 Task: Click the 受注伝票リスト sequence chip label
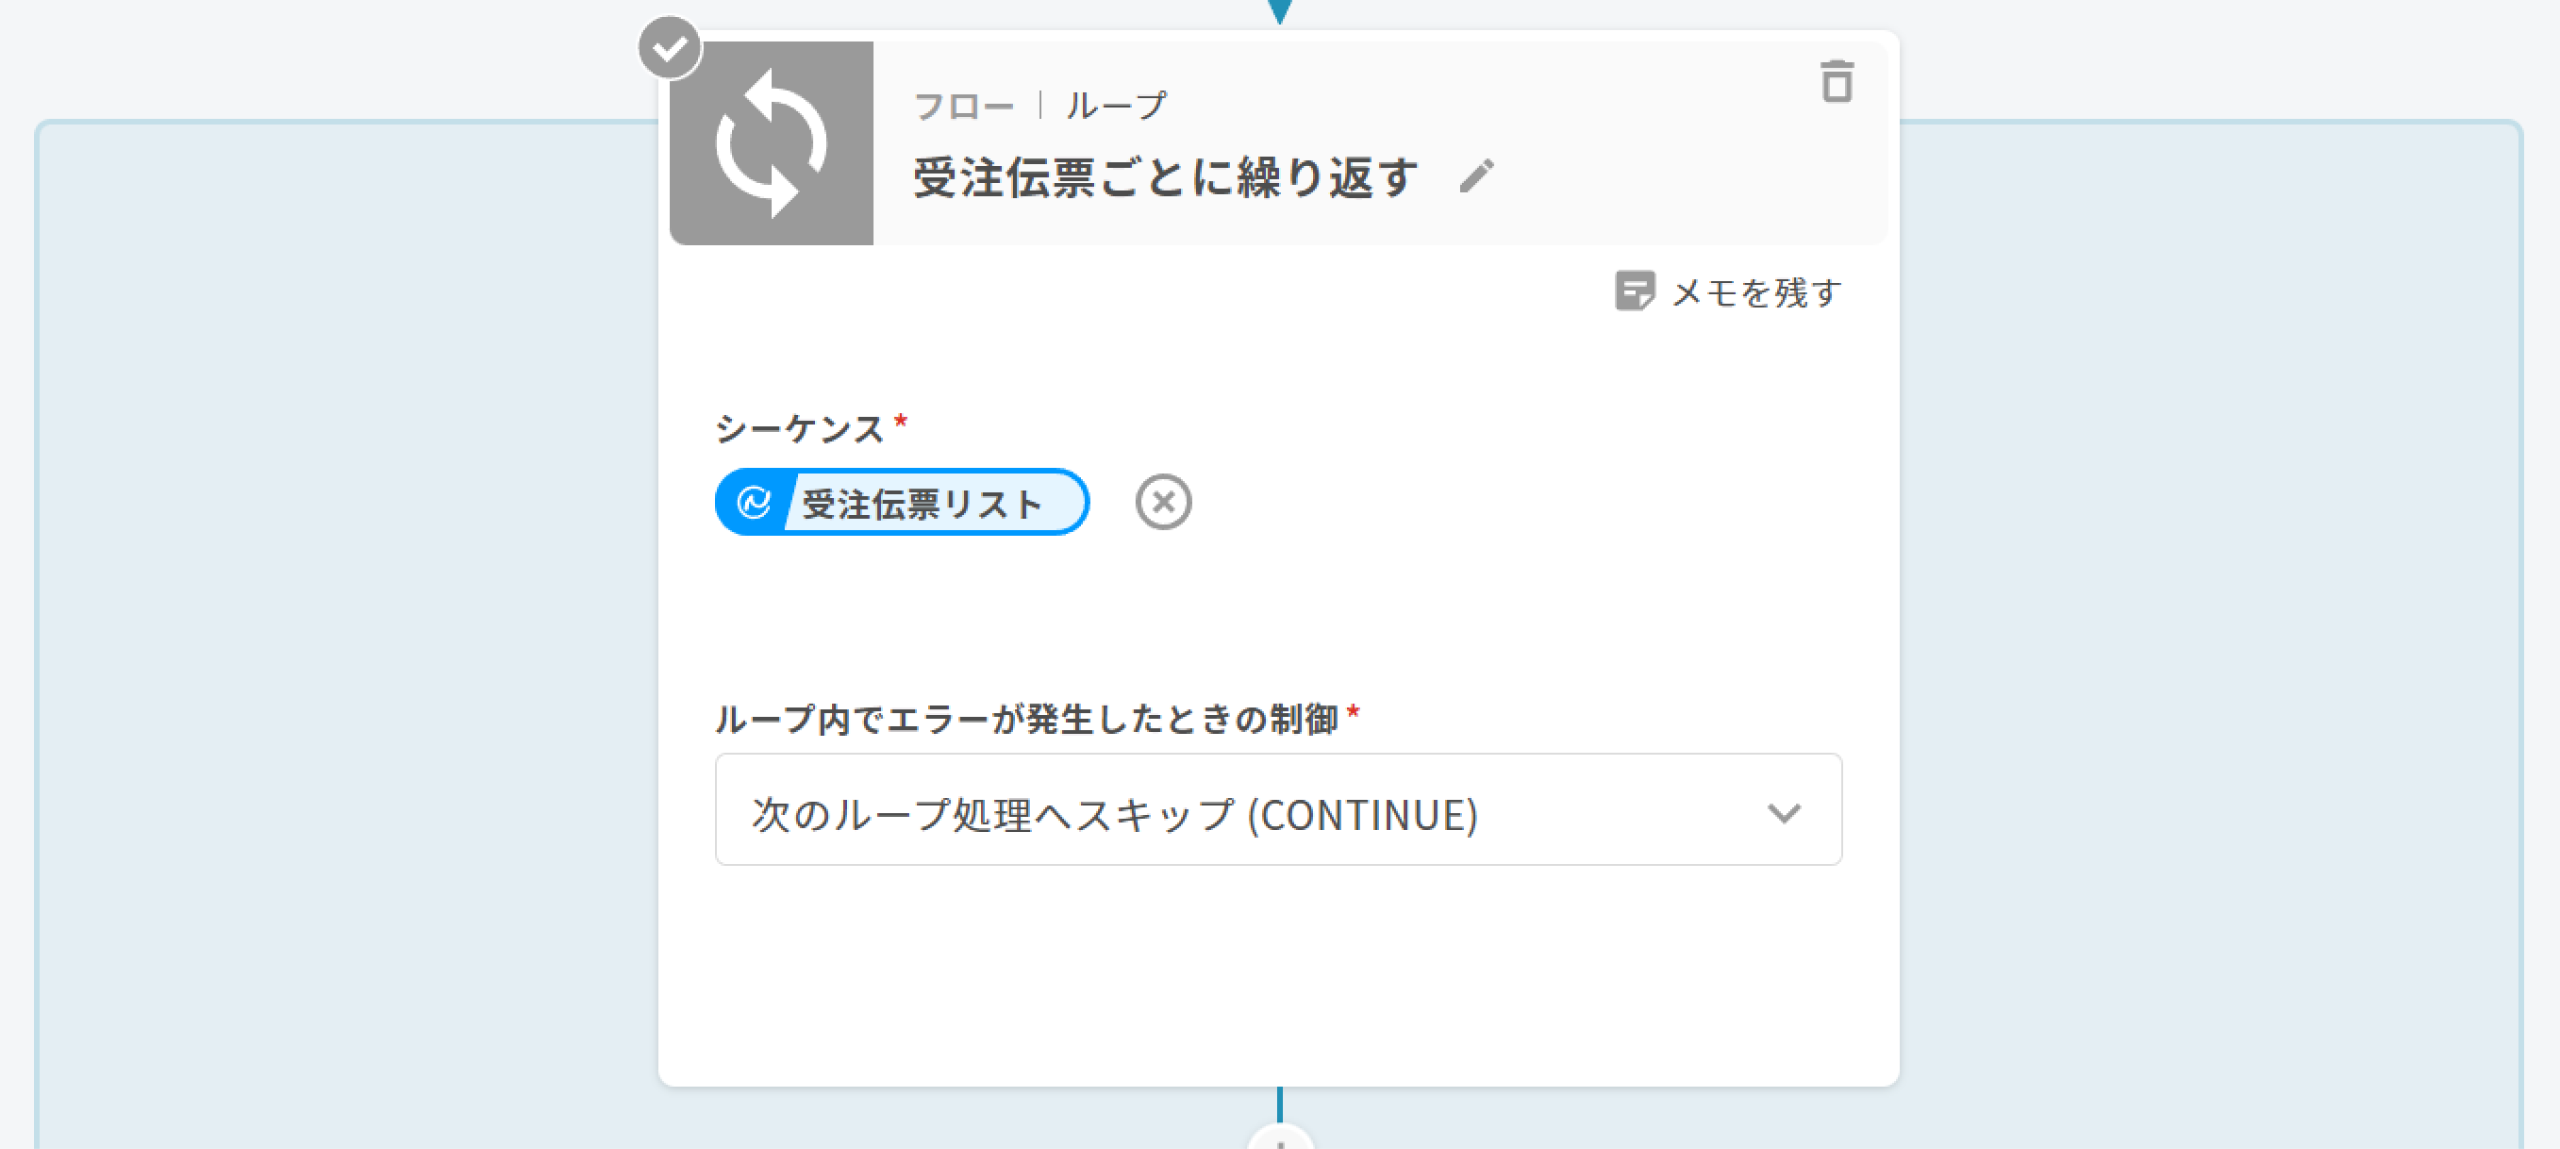click(922, 503)
